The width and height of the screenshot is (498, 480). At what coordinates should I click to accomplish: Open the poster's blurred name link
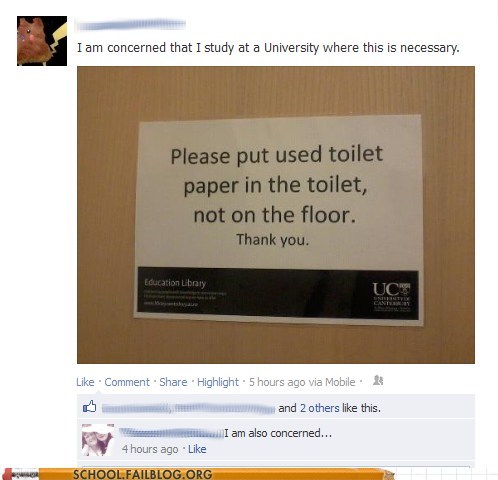point(130,25)
